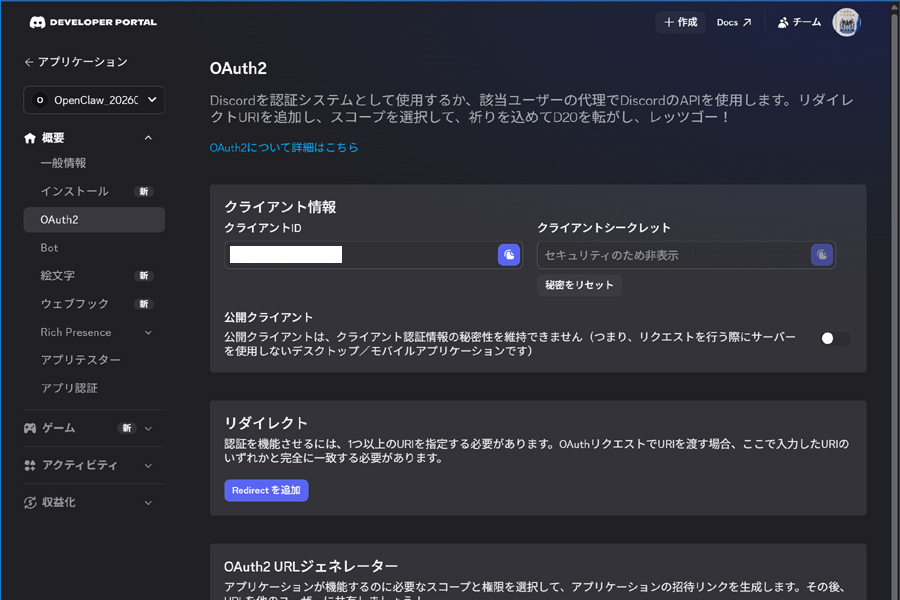Enable the 公開クライアント toggle switch

pos(833,339)
